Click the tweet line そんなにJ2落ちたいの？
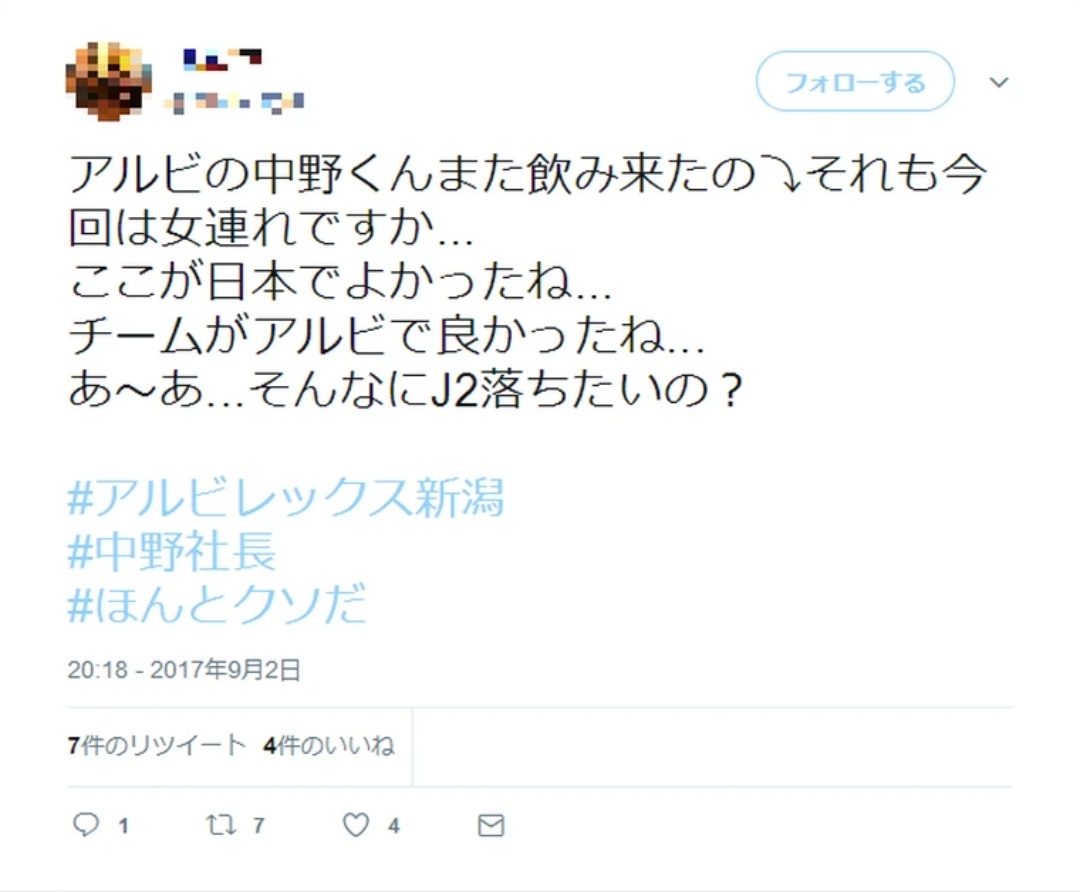This screenshot has width=1080, height=892. coord(495,391)
